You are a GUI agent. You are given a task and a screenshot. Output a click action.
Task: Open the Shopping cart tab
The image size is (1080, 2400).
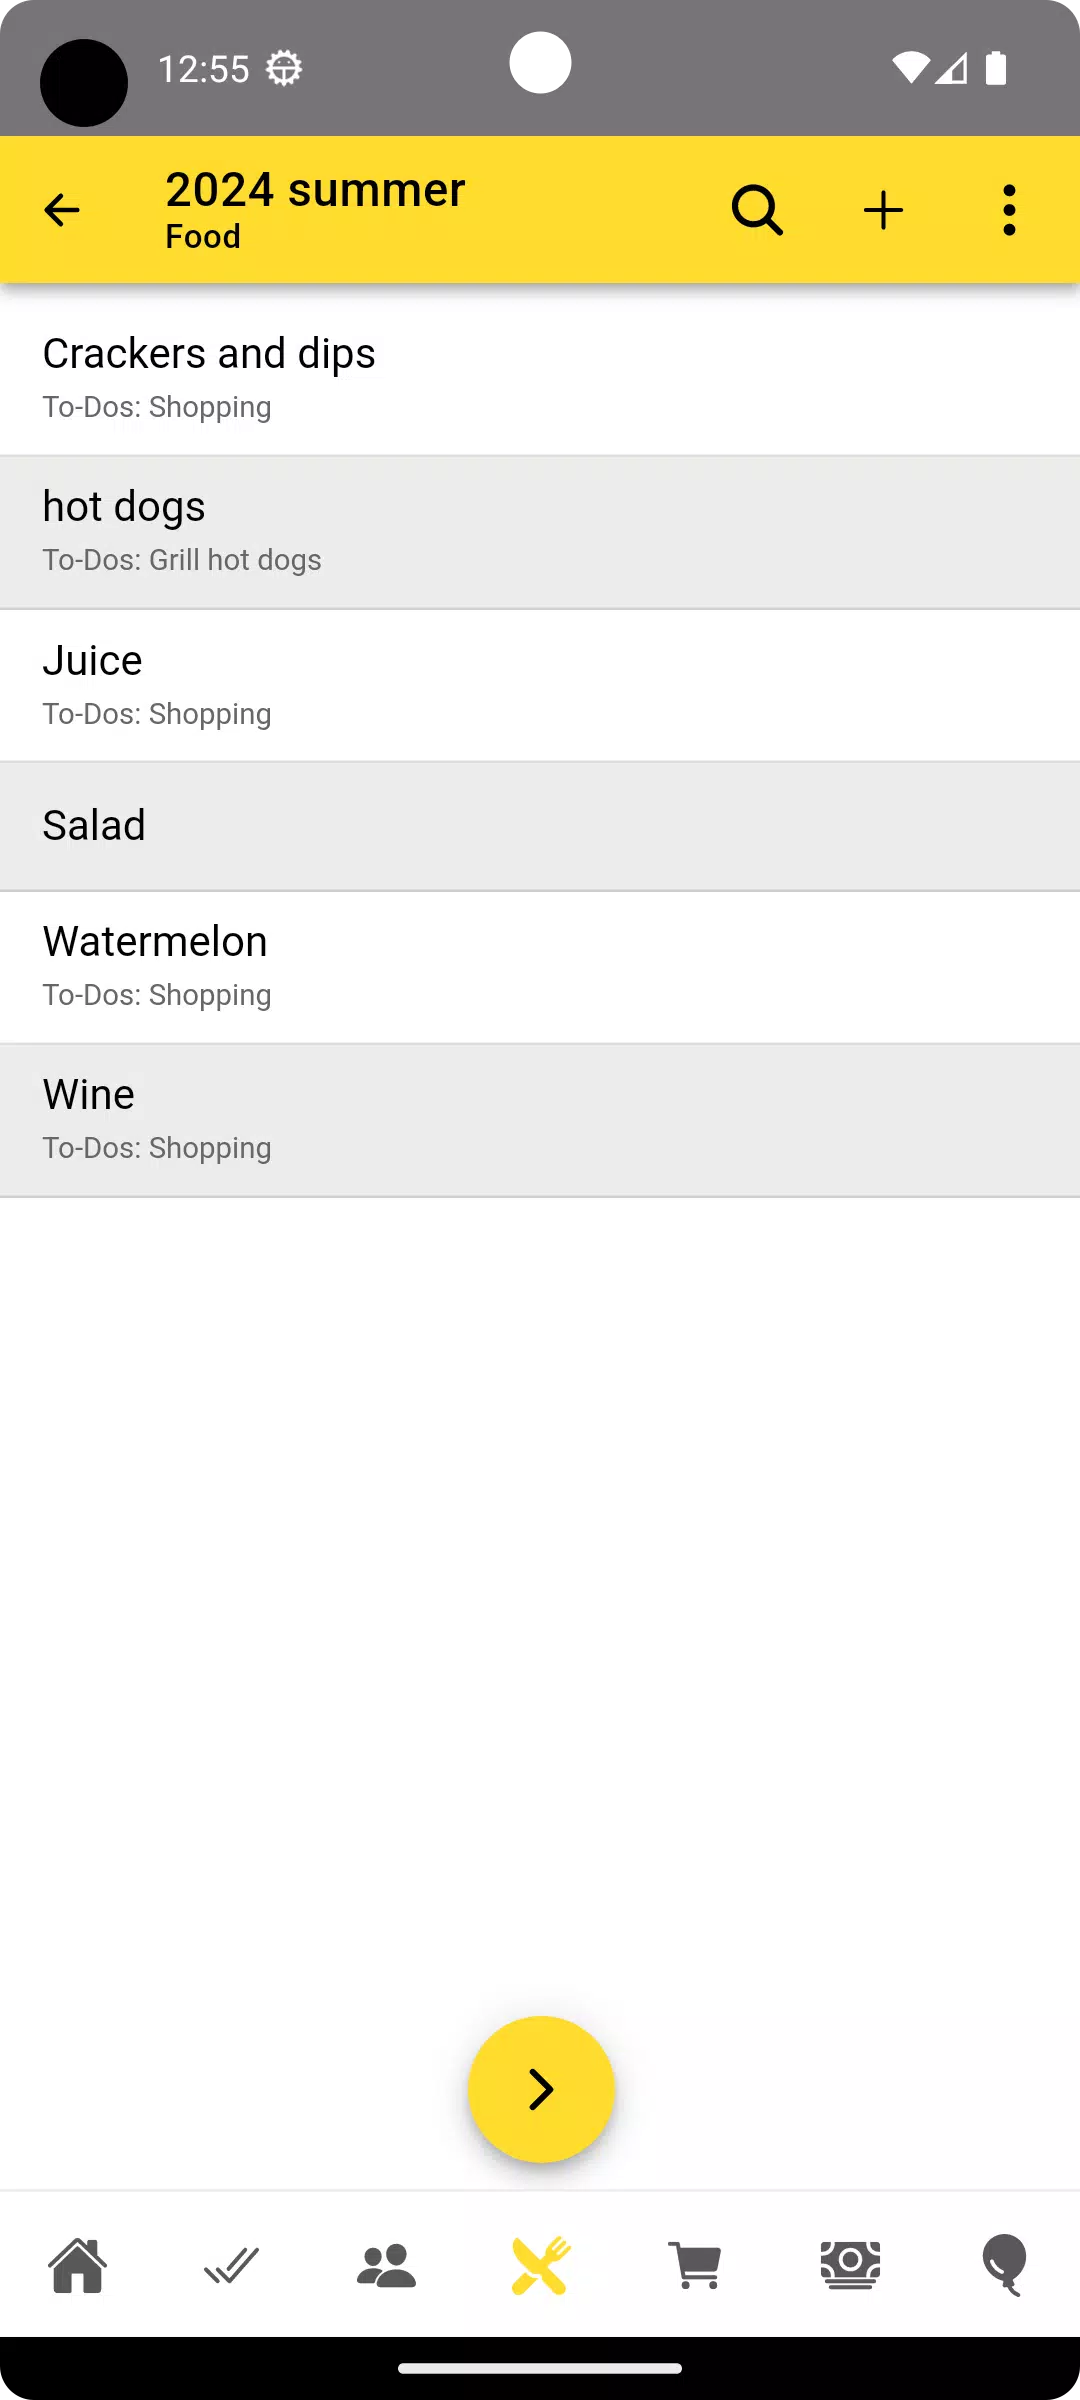[695, 2265]
